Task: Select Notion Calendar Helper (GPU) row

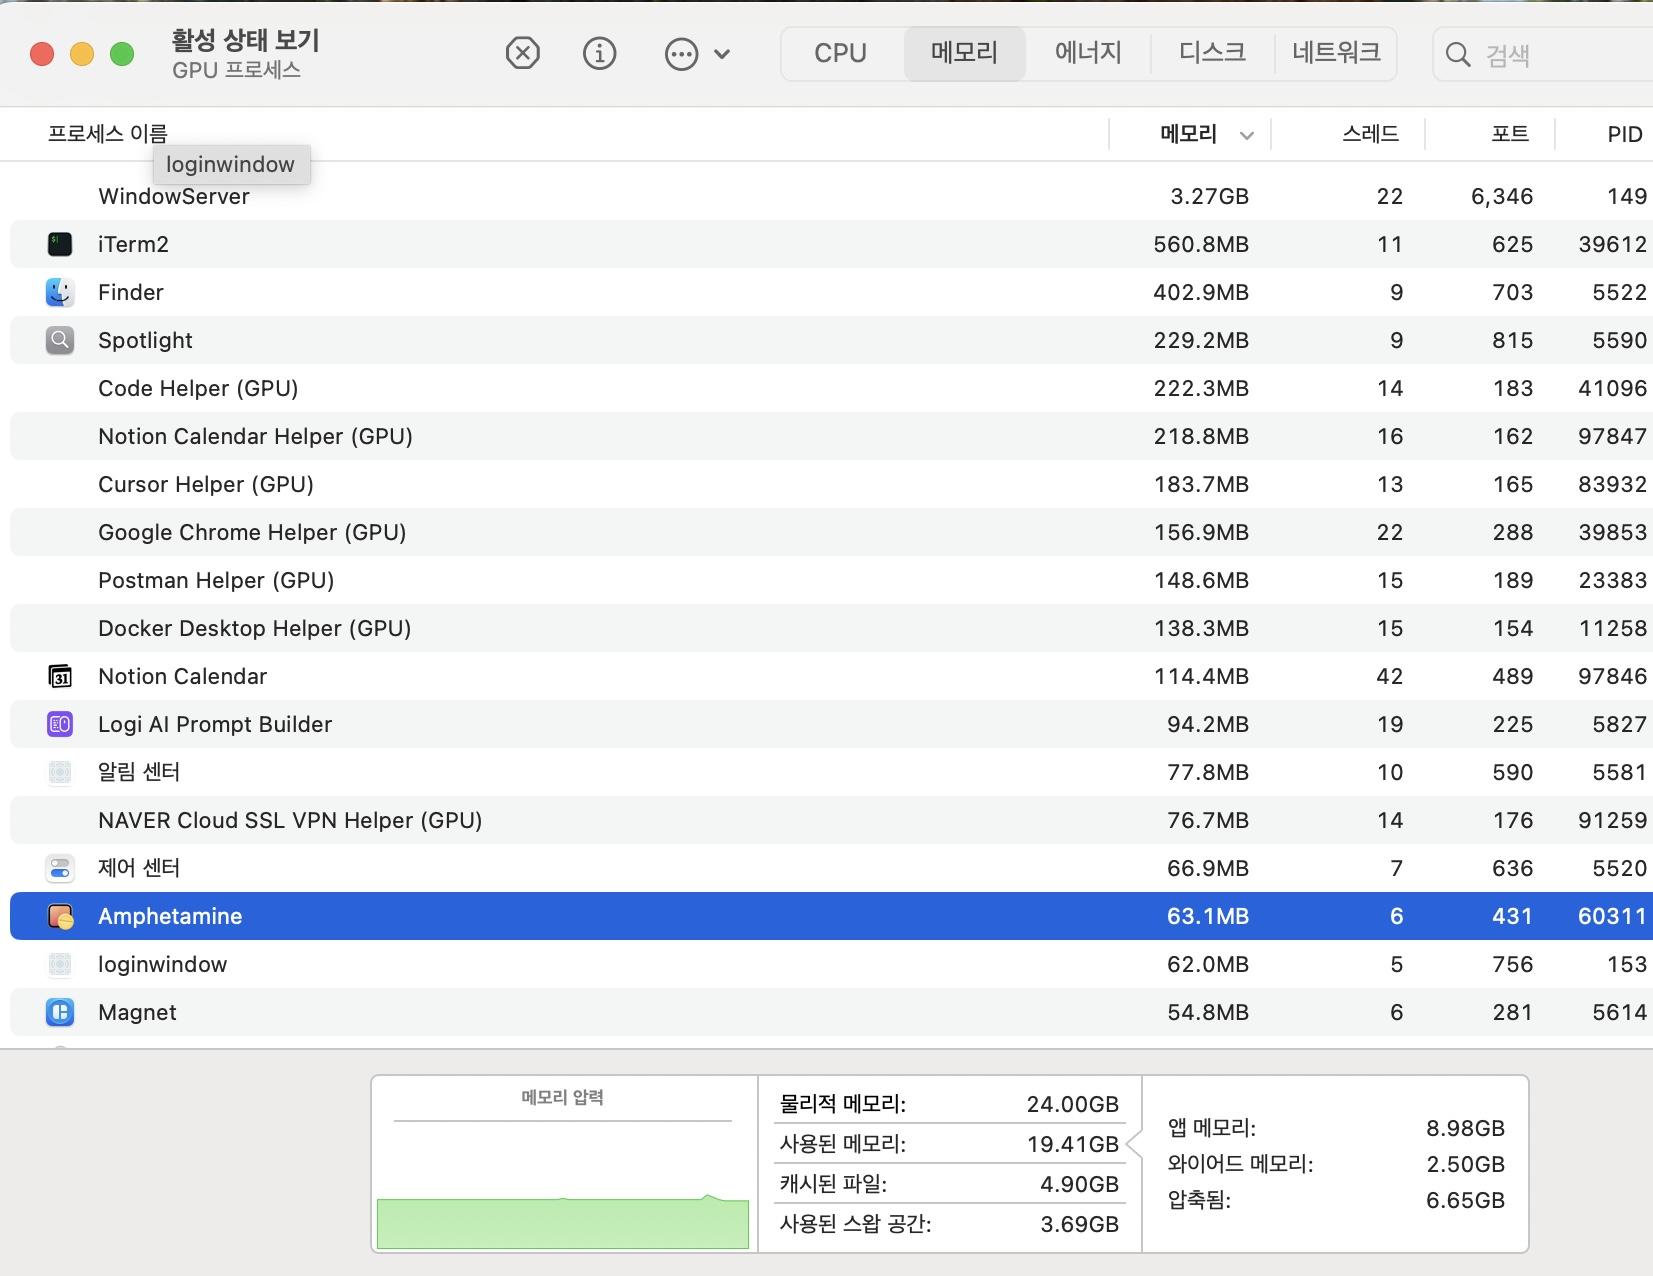Action: click(831, 436)
